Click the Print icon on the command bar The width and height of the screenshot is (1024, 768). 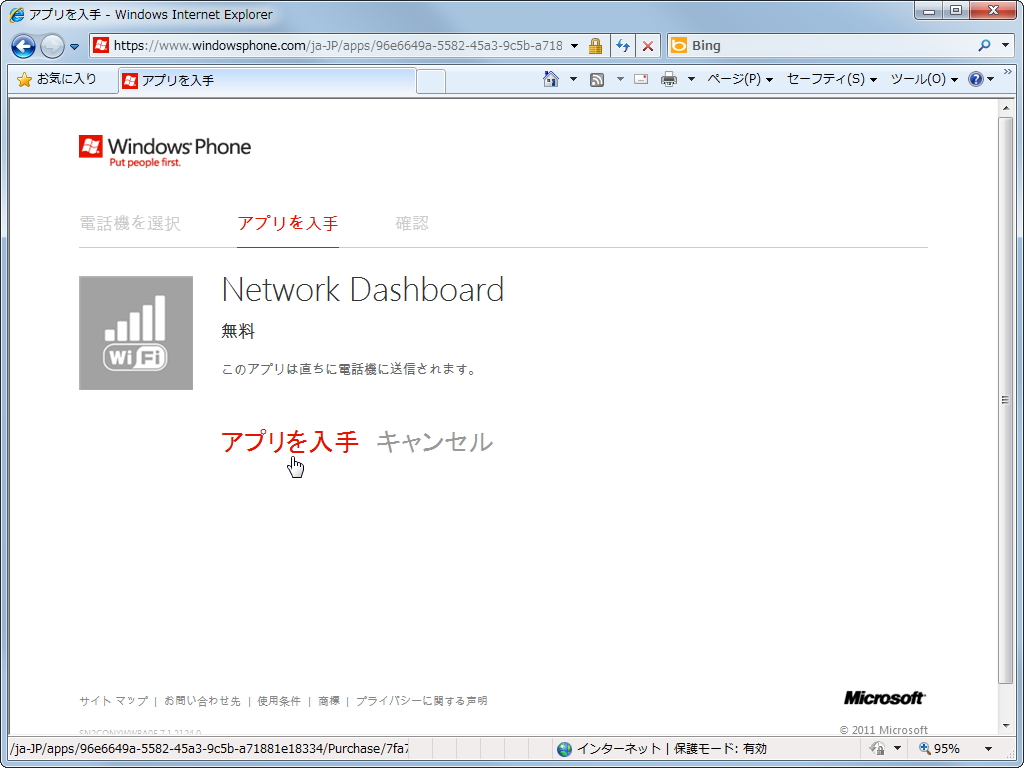(x=667, y=79)
